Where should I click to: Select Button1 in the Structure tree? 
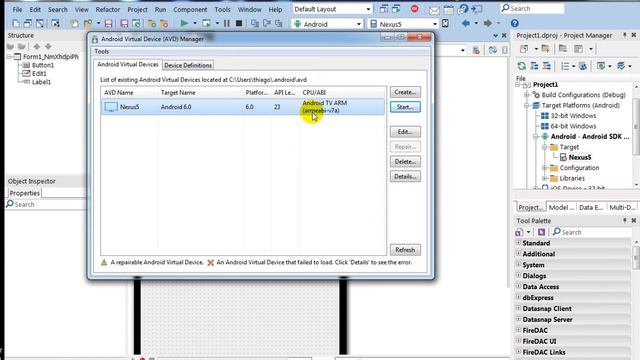(43, 65)
